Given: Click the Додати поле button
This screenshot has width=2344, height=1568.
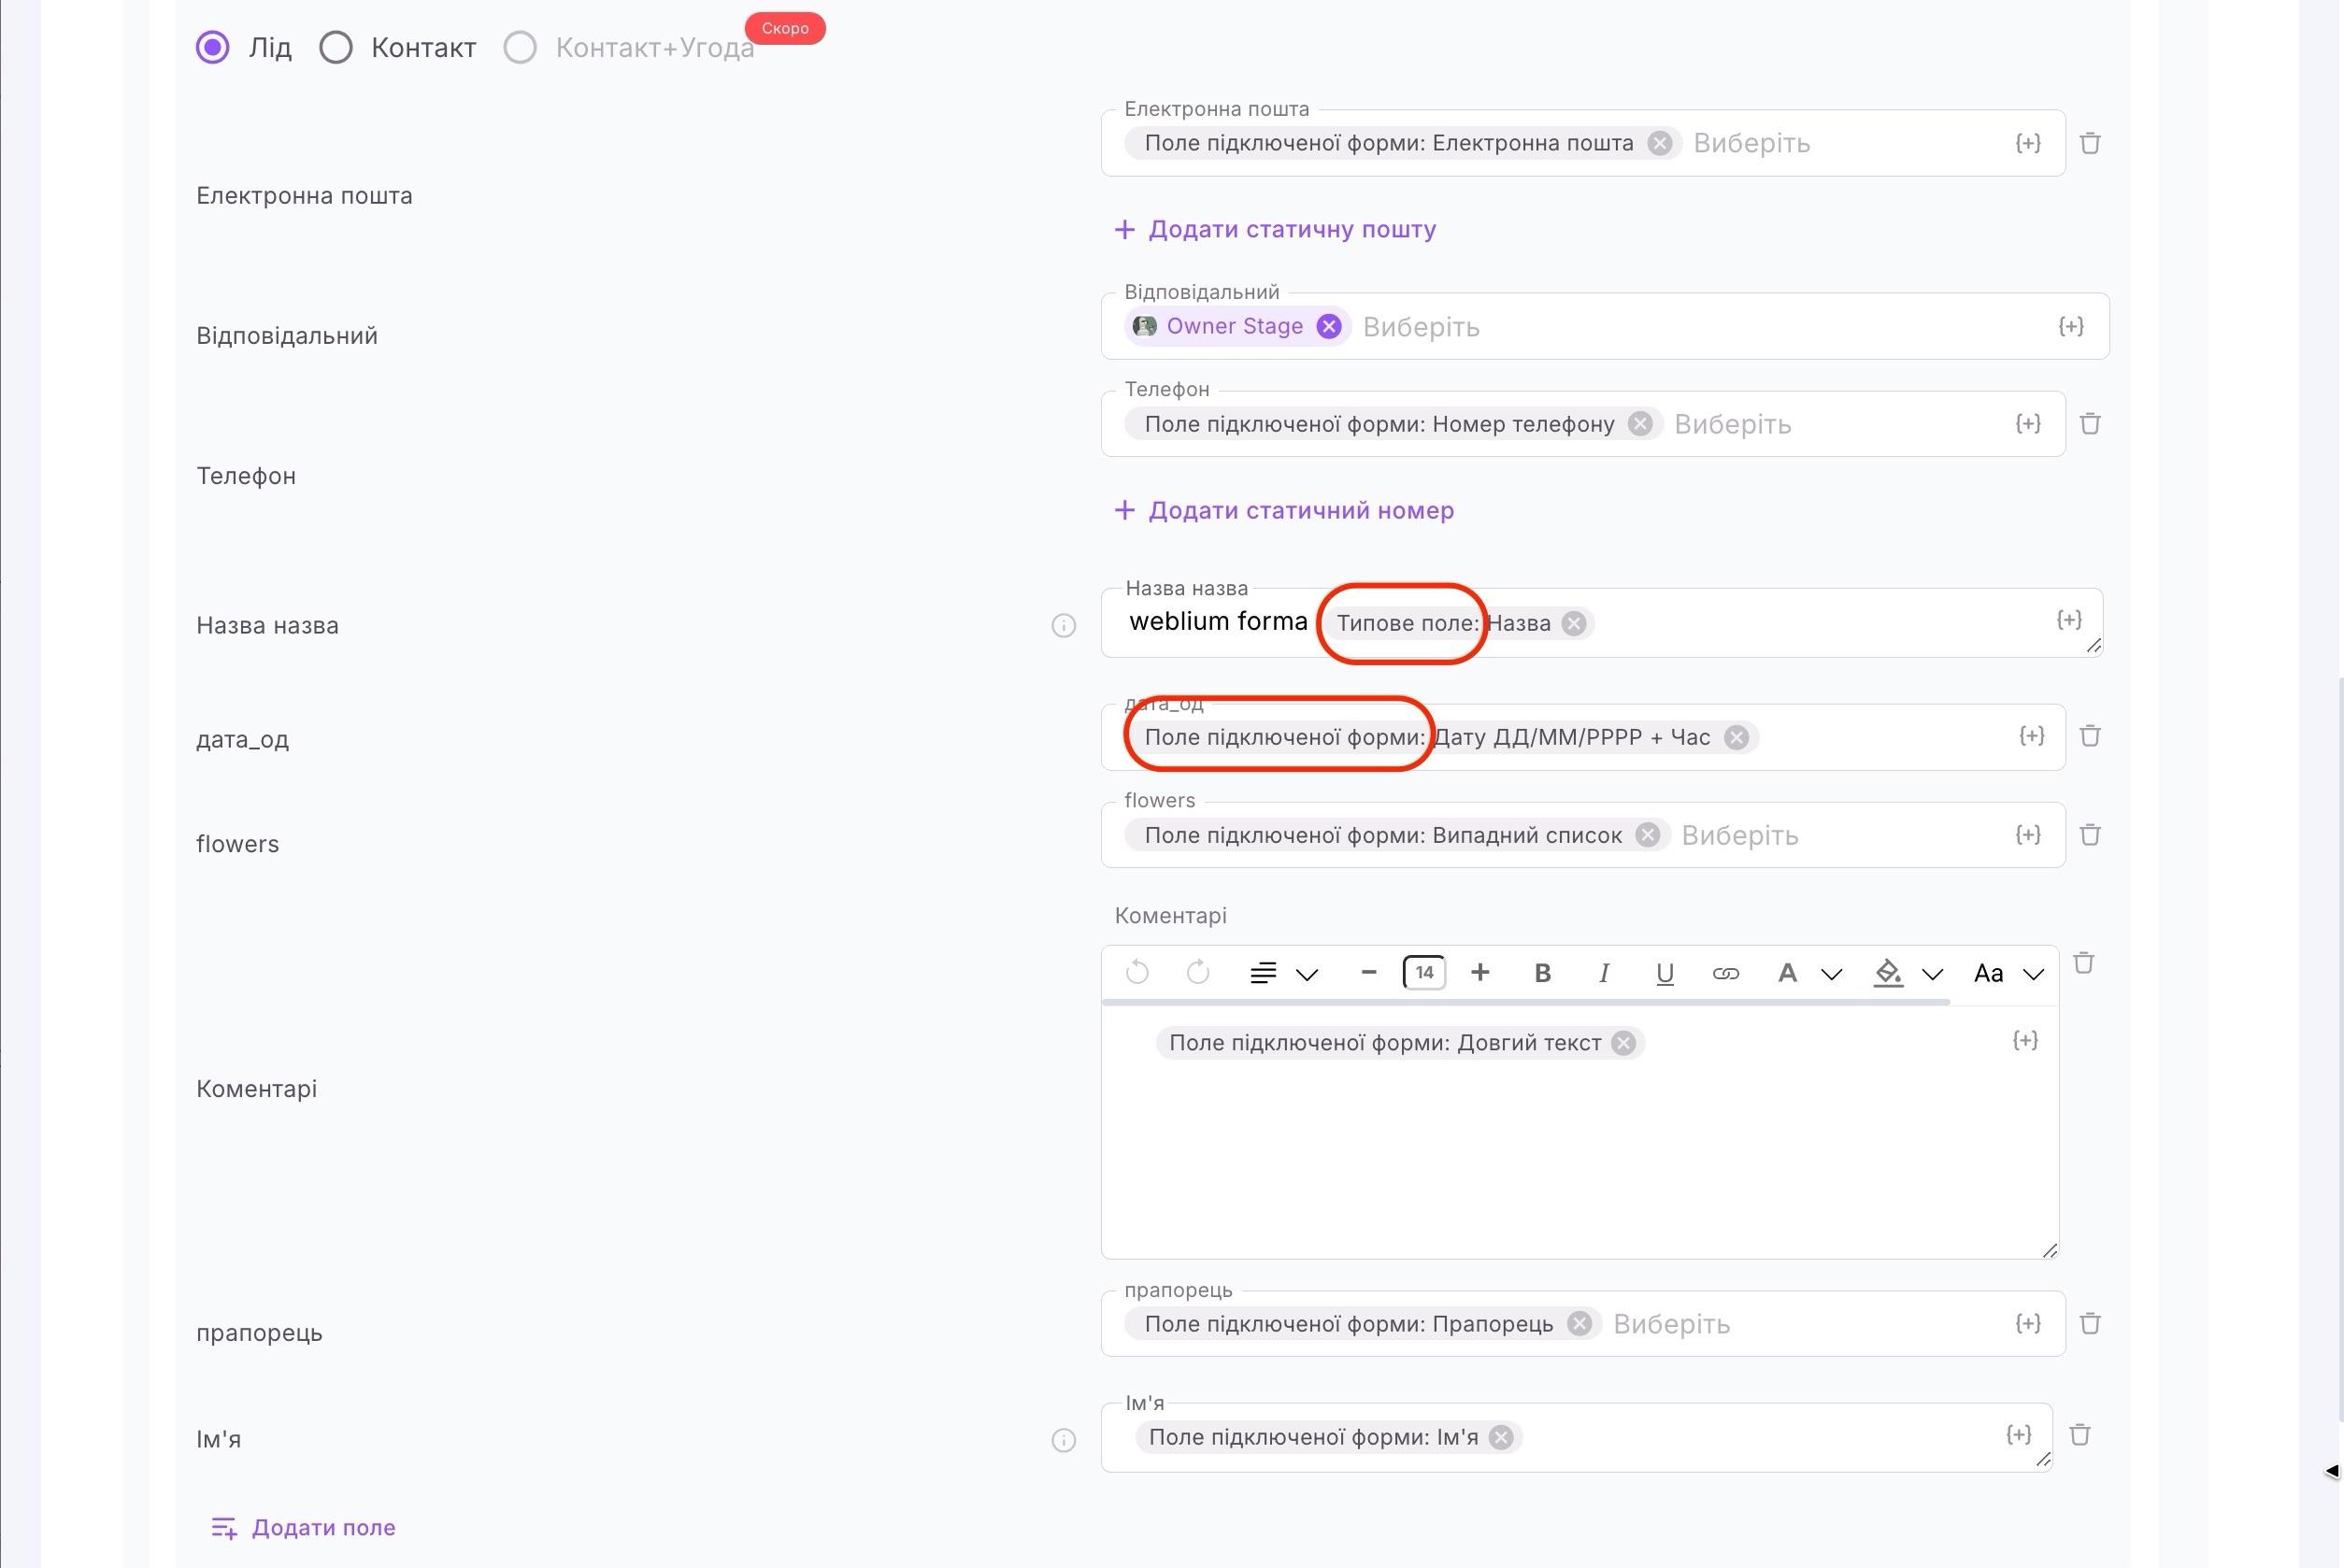Looking at the screenshot, I should point(304,1527).
